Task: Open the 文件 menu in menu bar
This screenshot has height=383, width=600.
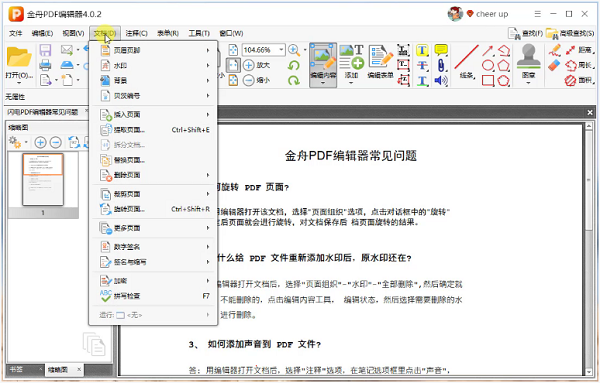Action: (x=16, y=33)
